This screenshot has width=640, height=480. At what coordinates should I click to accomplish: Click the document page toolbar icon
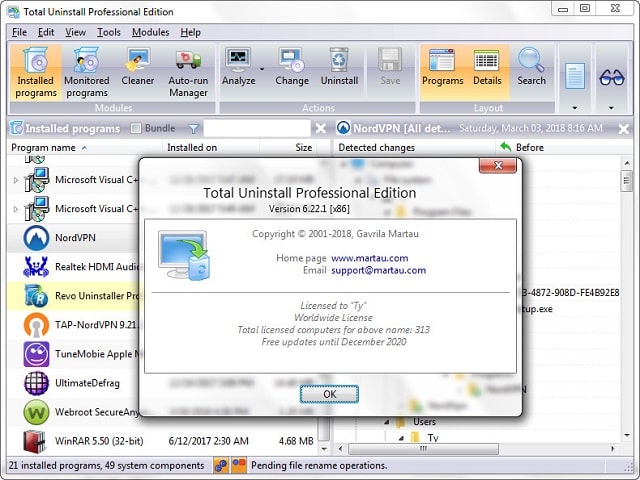coord(575,76)
